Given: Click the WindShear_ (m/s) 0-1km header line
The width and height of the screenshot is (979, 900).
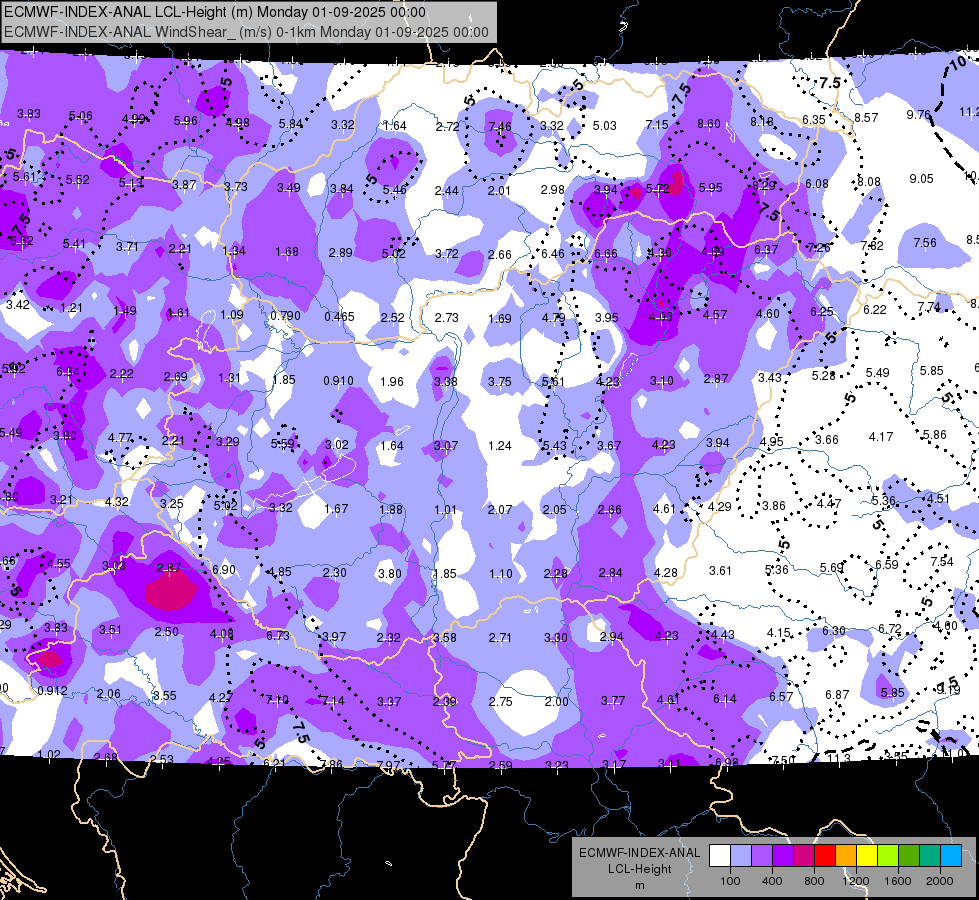Looking at the screenshot, I should pos(246,32).
